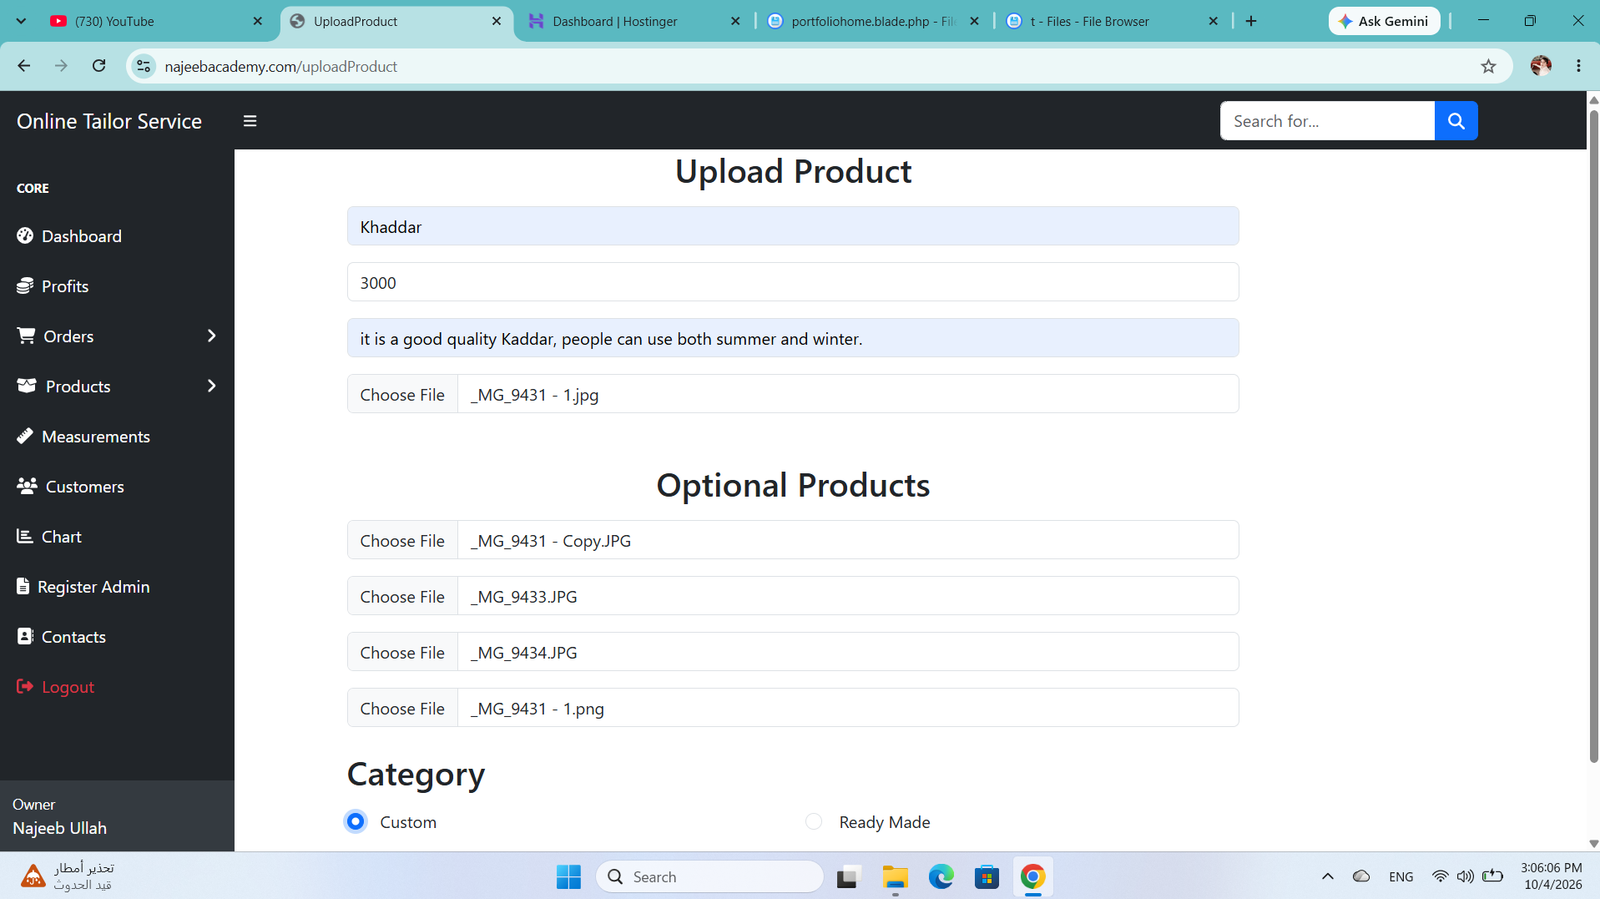Switch to the YouTube browser tab
Image resolution: width=1600 pixels, height=899 pixels.
coord(155,21)
